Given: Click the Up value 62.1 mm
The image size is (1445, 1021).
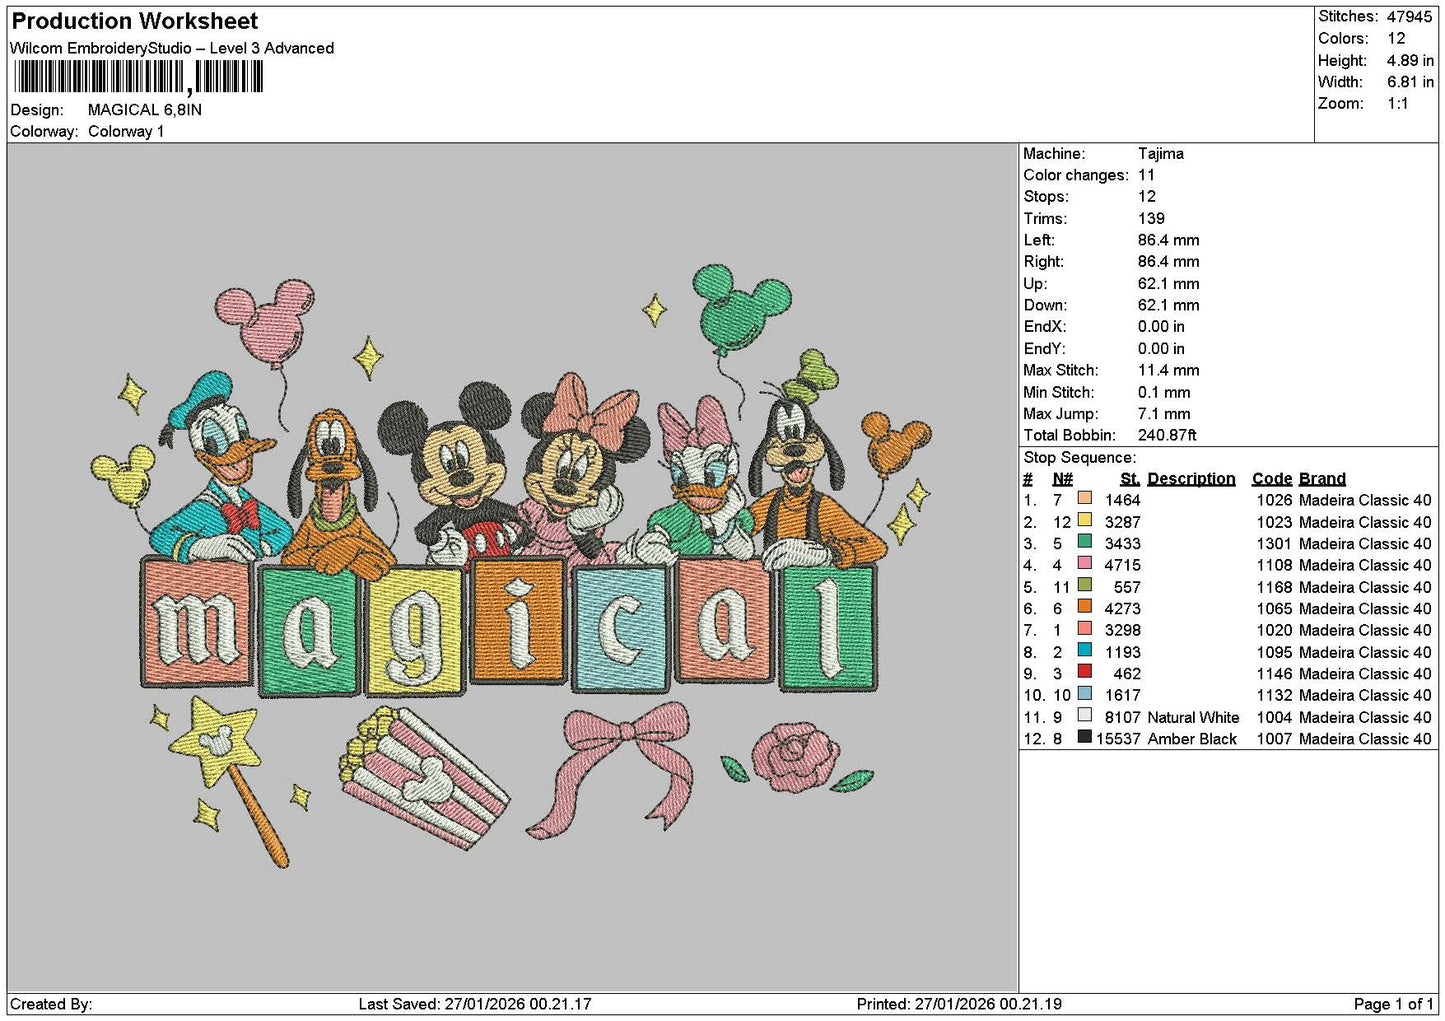Looking at the screenshot, I should tap(1168, 284).
